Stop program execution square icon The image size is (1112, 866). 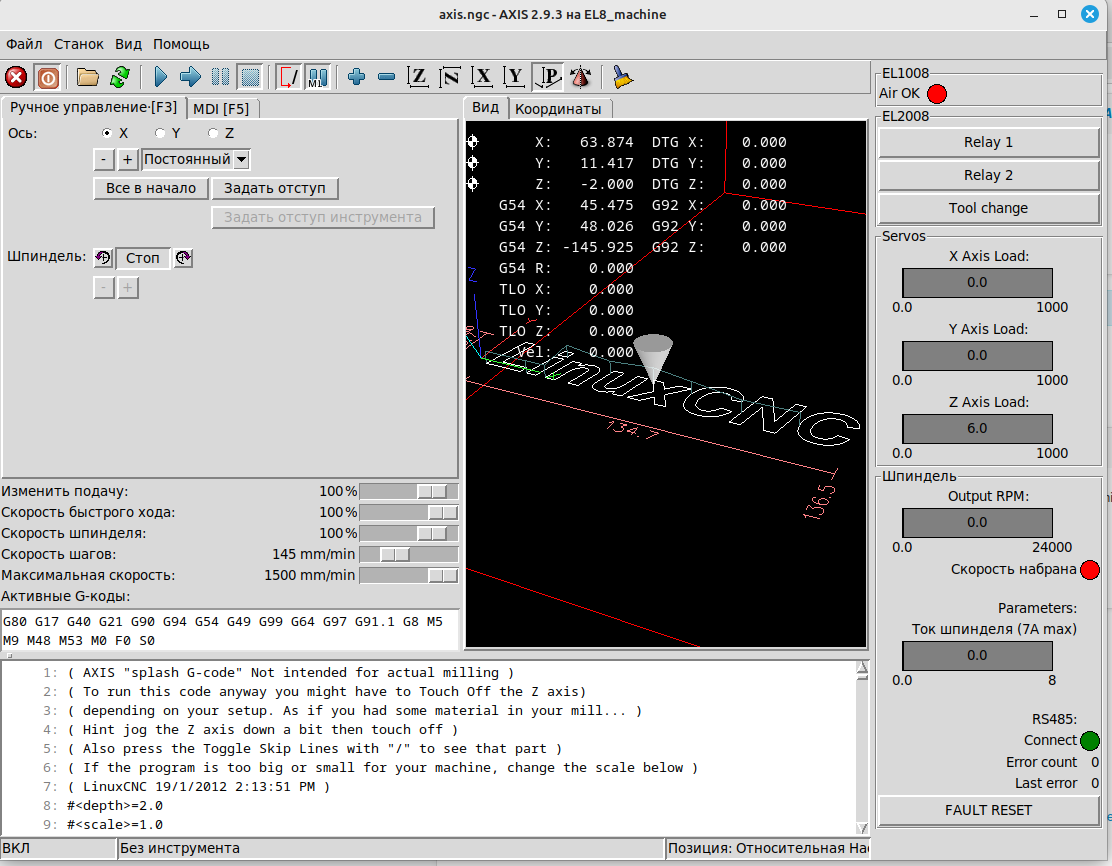pos(250,77)
